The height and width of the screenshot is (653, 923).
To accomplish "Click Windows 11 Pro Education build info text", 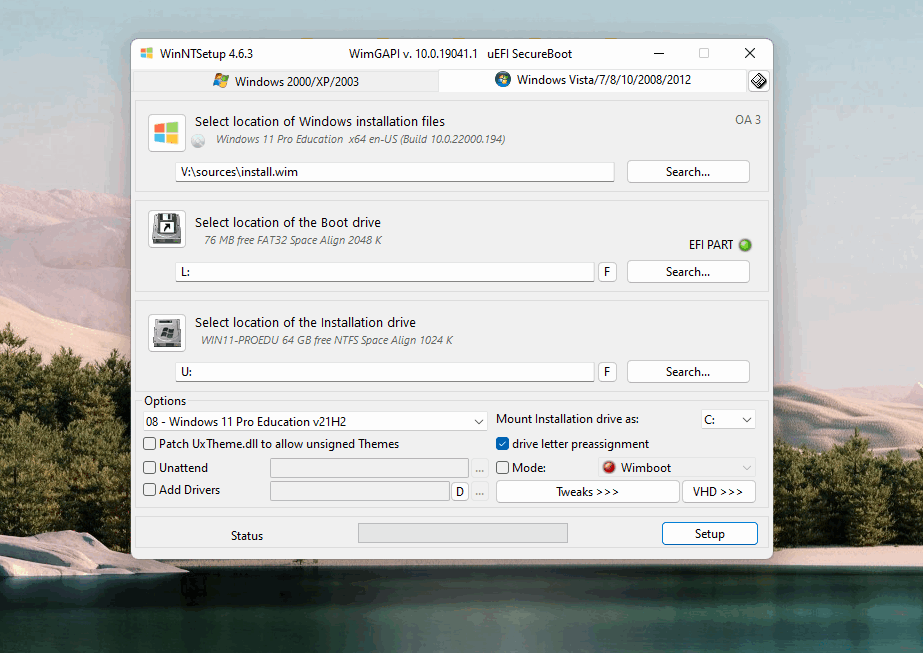I will pos(360,140).
